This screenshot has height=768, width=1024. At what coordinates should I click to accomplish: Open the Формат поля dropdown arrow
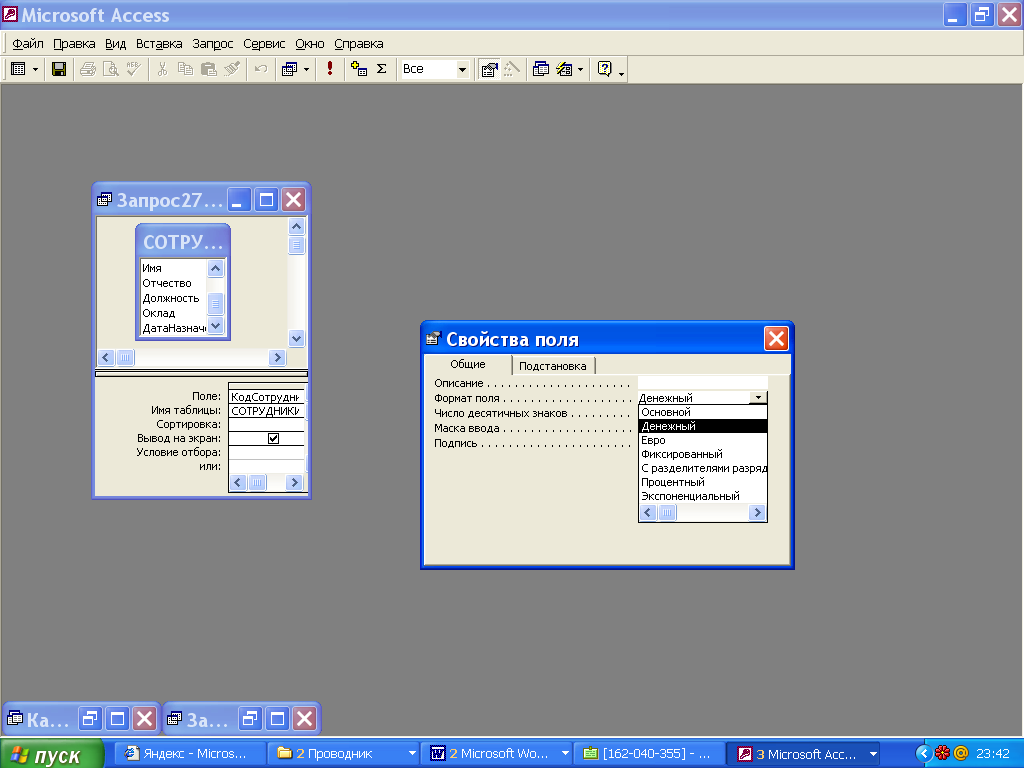[758, 397]
